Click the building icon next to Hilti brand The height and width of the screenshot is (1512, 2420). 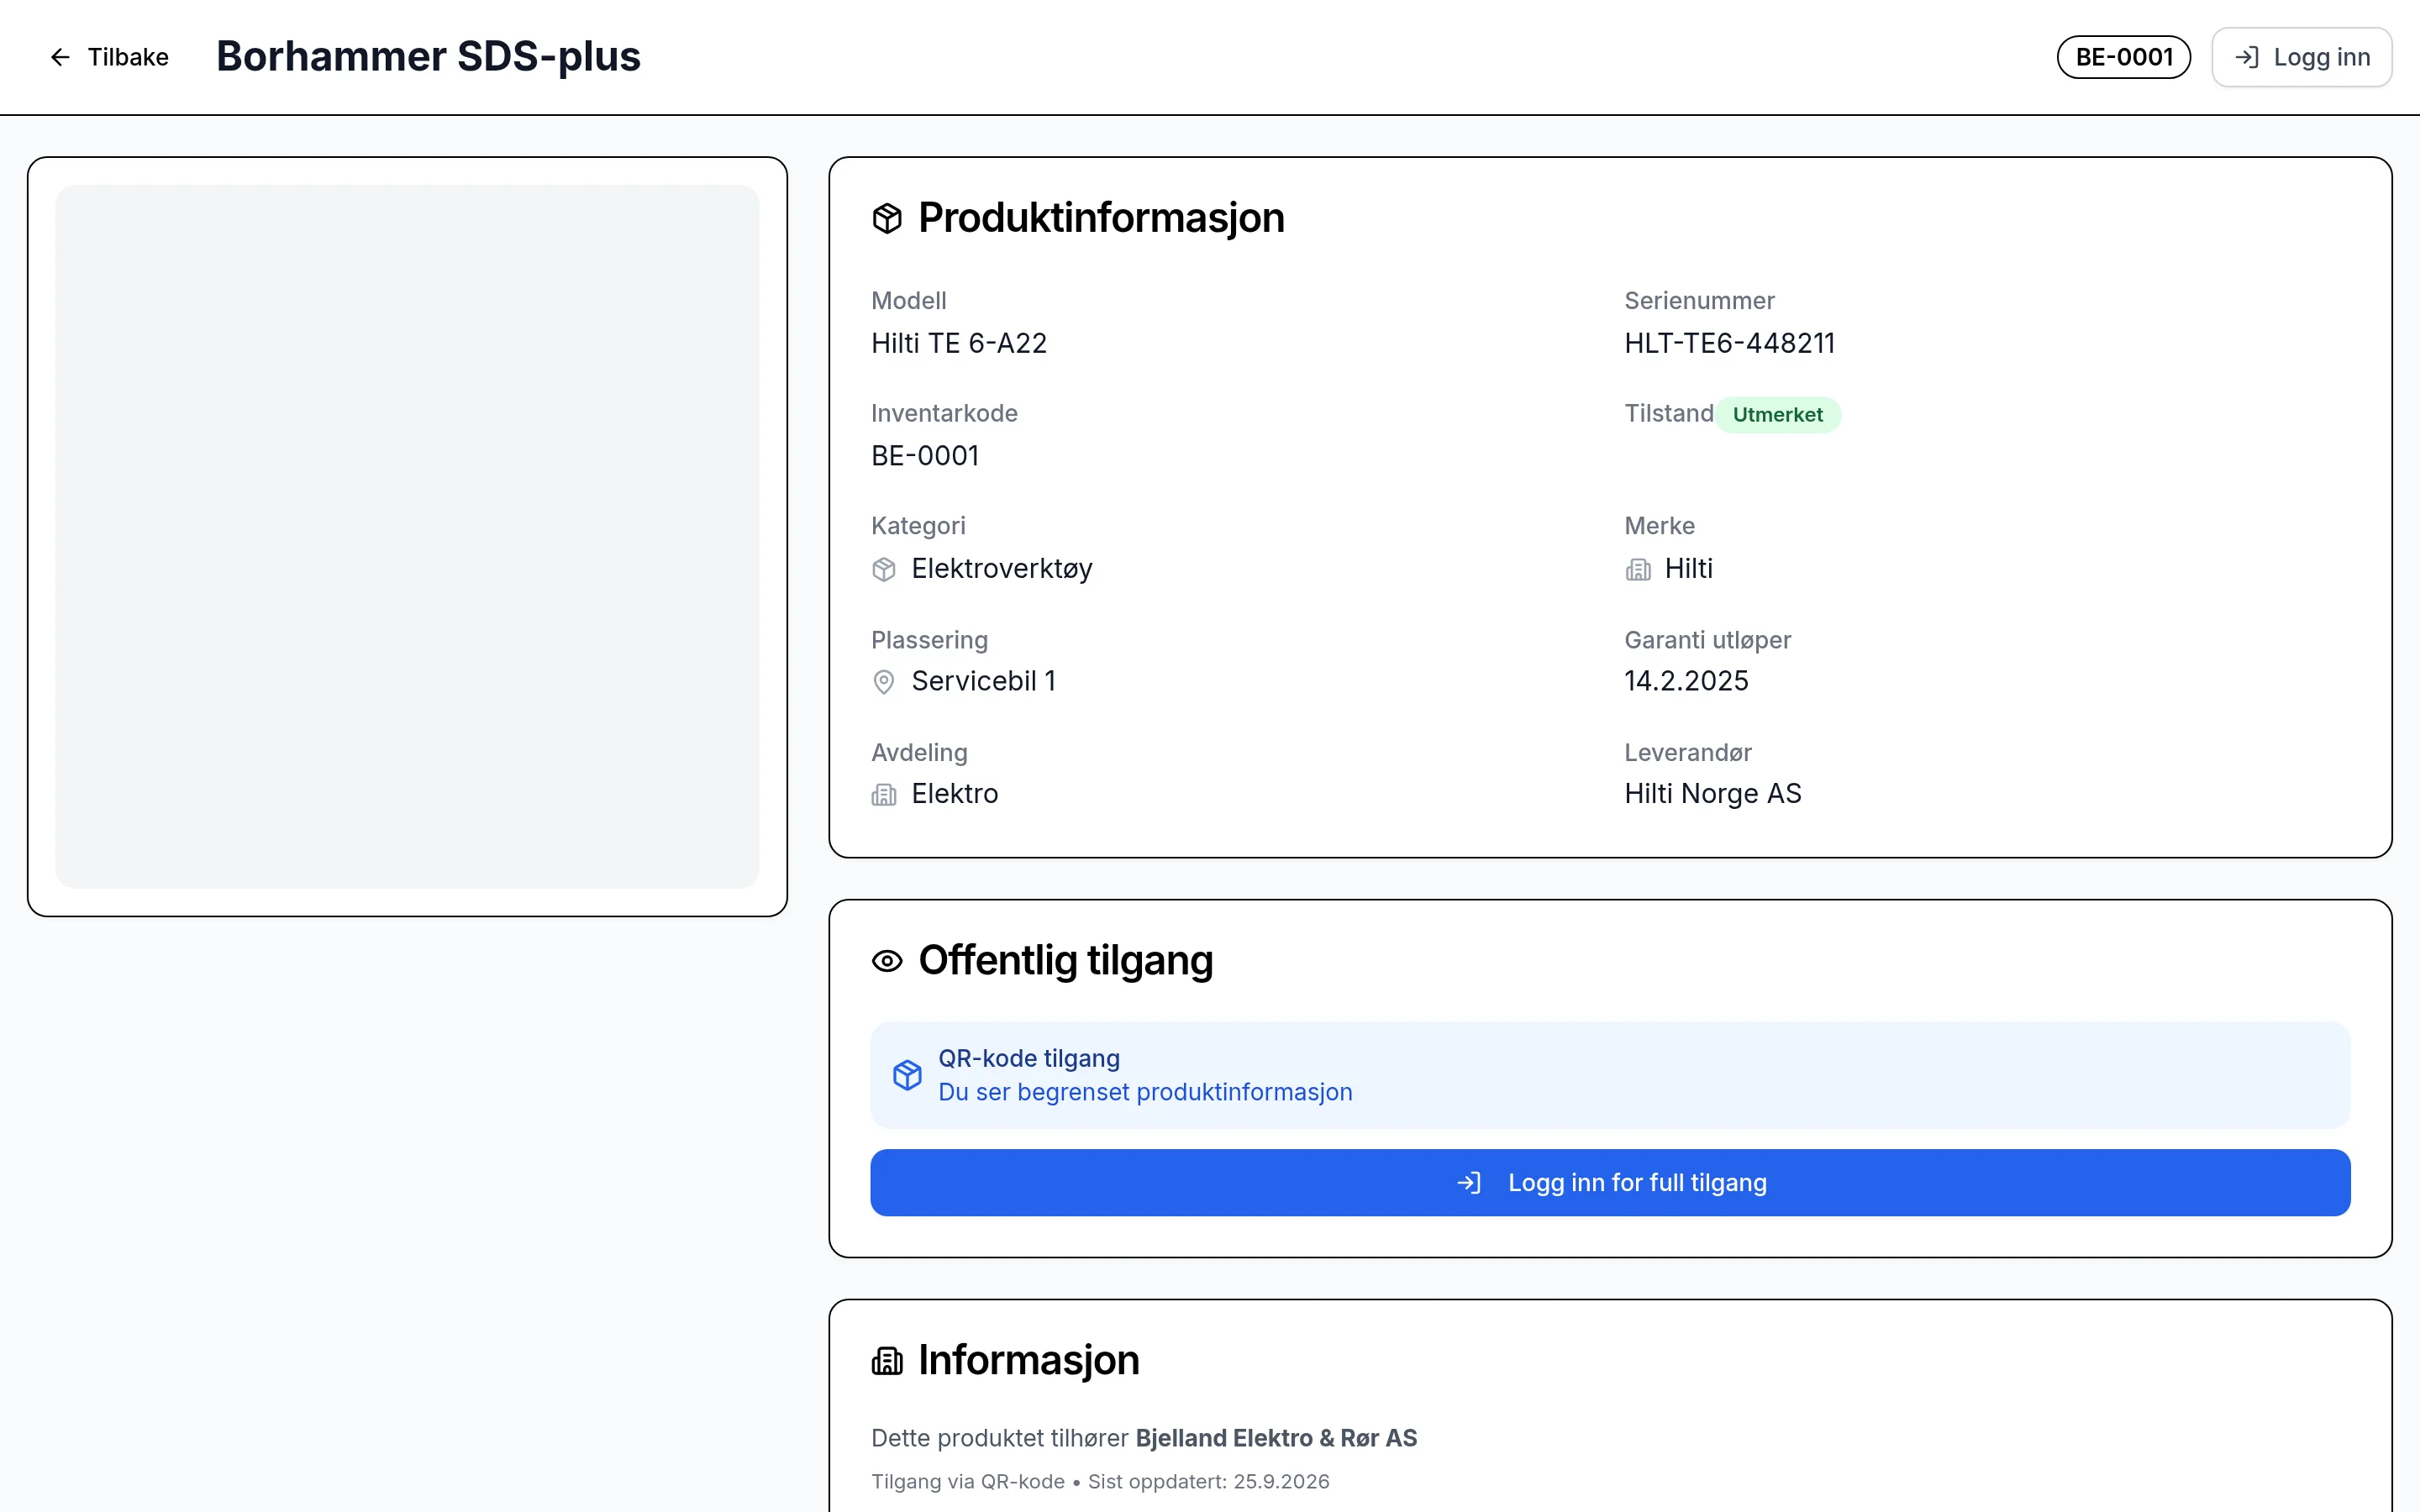1638,569
